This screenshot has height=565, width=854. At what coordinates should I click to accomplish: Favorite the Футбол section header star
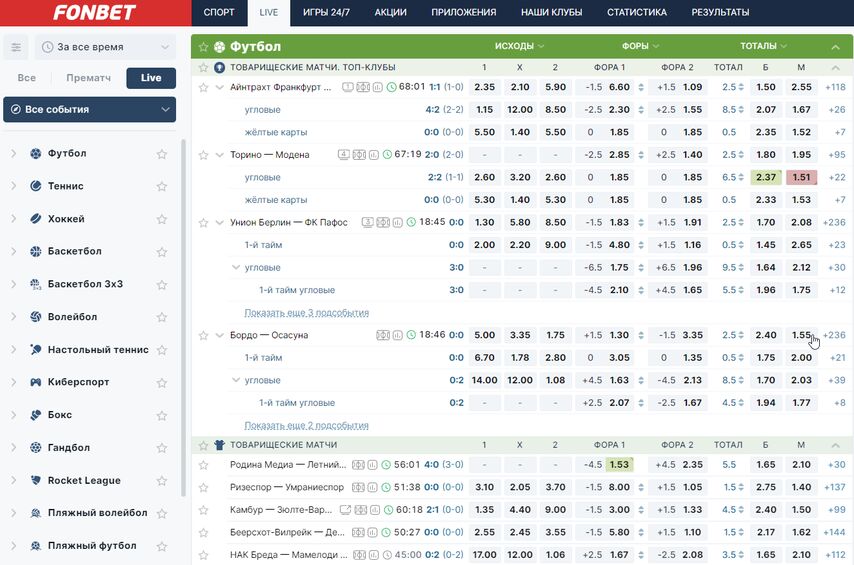(x=203, y=47)
